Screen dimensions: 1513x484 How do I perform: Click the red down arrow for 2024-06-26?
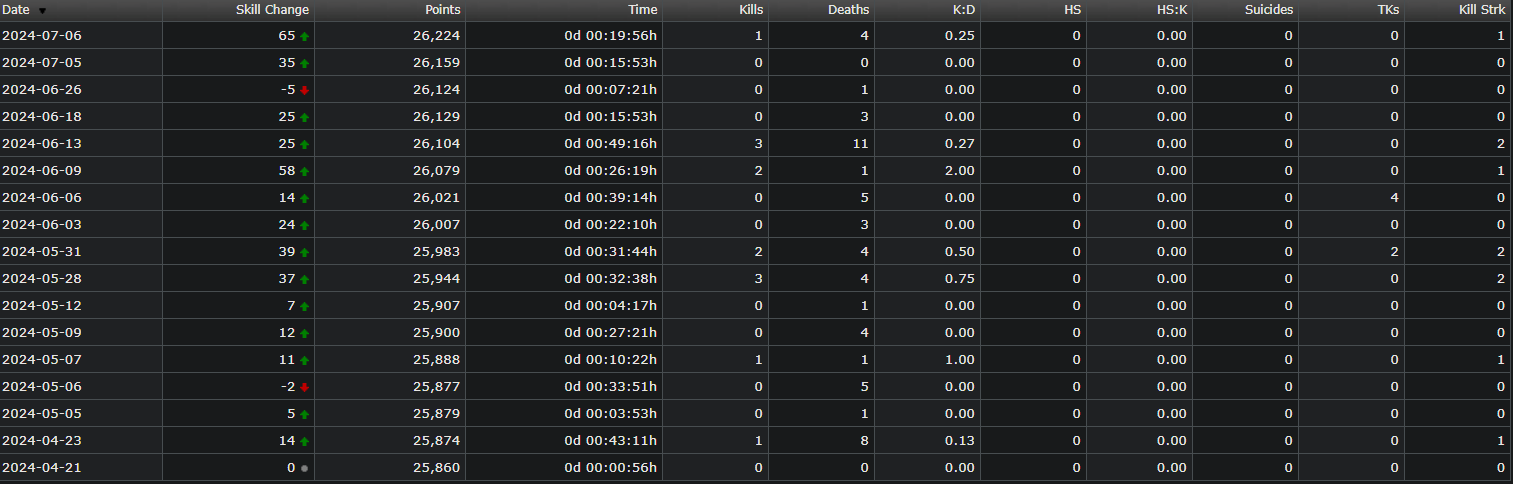[304, 90]
